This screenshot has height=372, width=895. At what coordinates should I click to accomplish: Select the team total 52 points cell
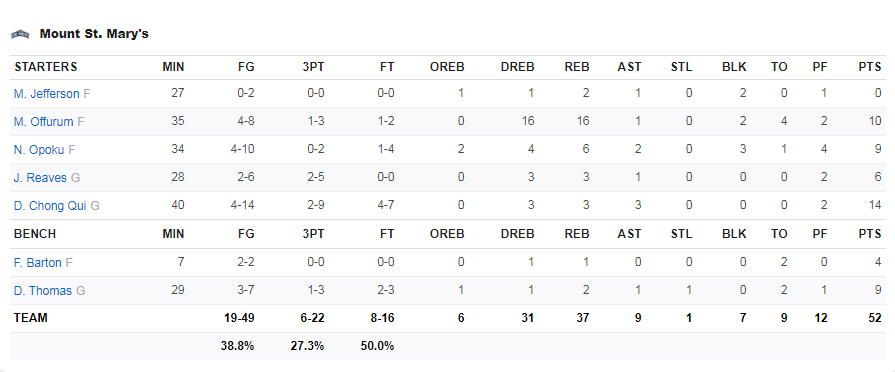pos(875,318)
